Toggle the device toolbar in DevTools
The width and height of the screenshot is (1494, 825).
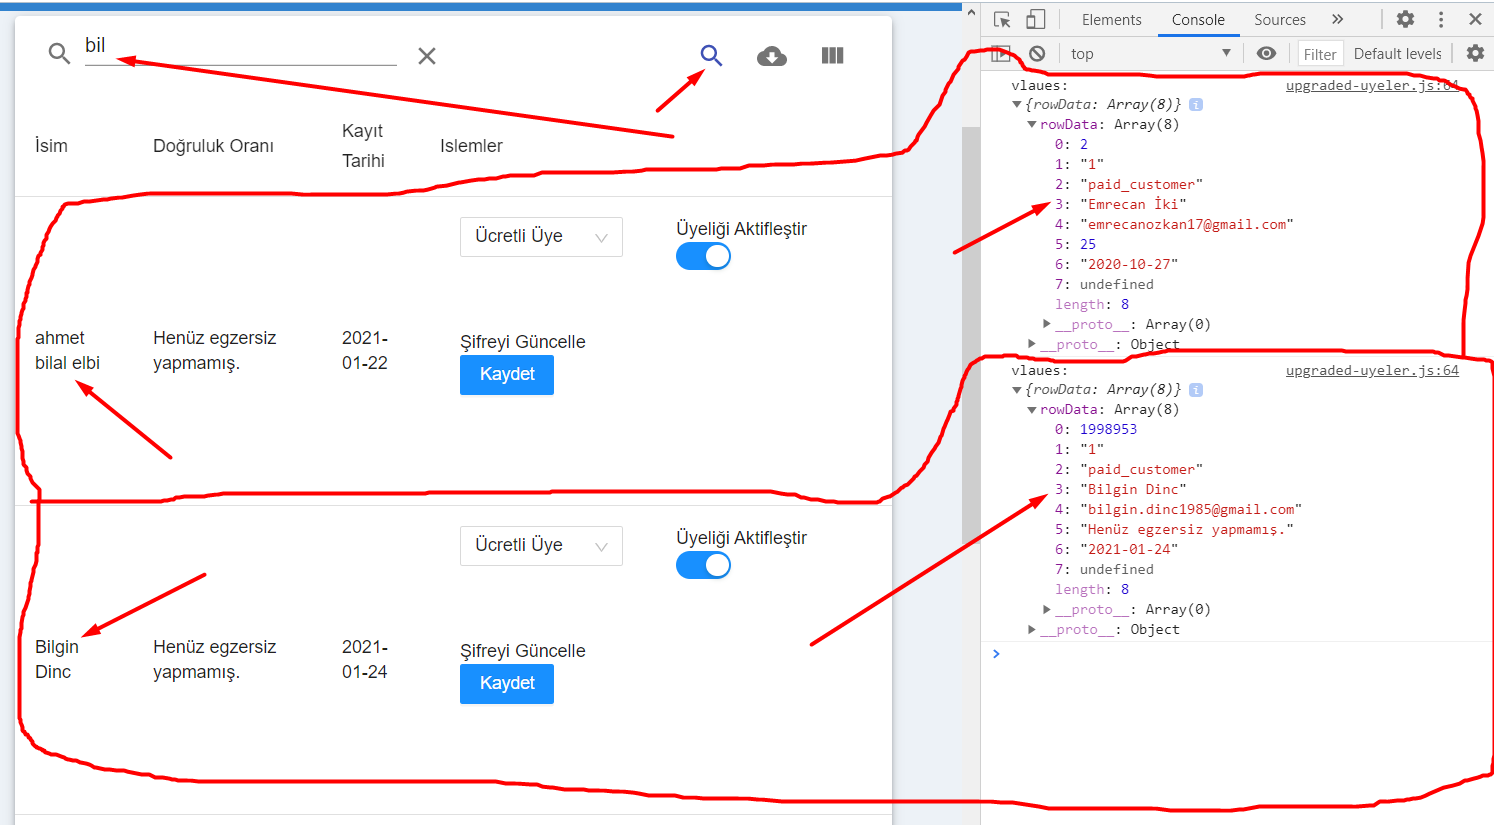coord(1036,19)
